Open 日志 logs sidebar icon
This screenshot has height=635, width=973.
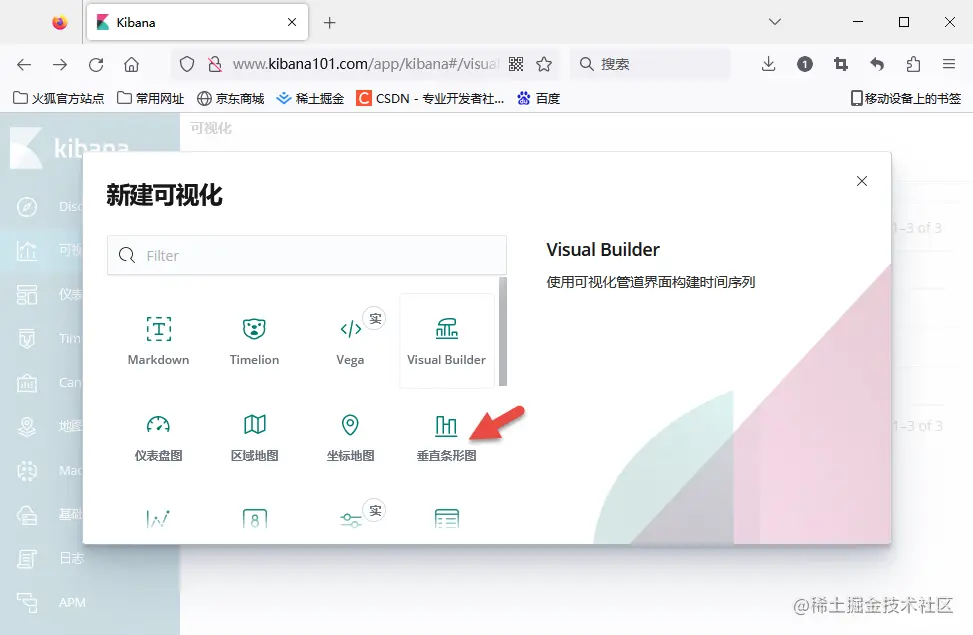27,559
